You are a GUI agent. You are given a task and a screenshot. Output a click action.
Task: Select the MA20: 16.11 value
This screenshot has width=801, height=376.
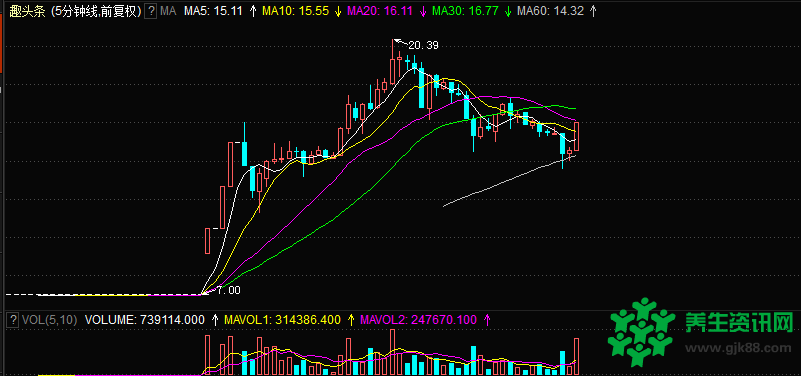point(379,11)
